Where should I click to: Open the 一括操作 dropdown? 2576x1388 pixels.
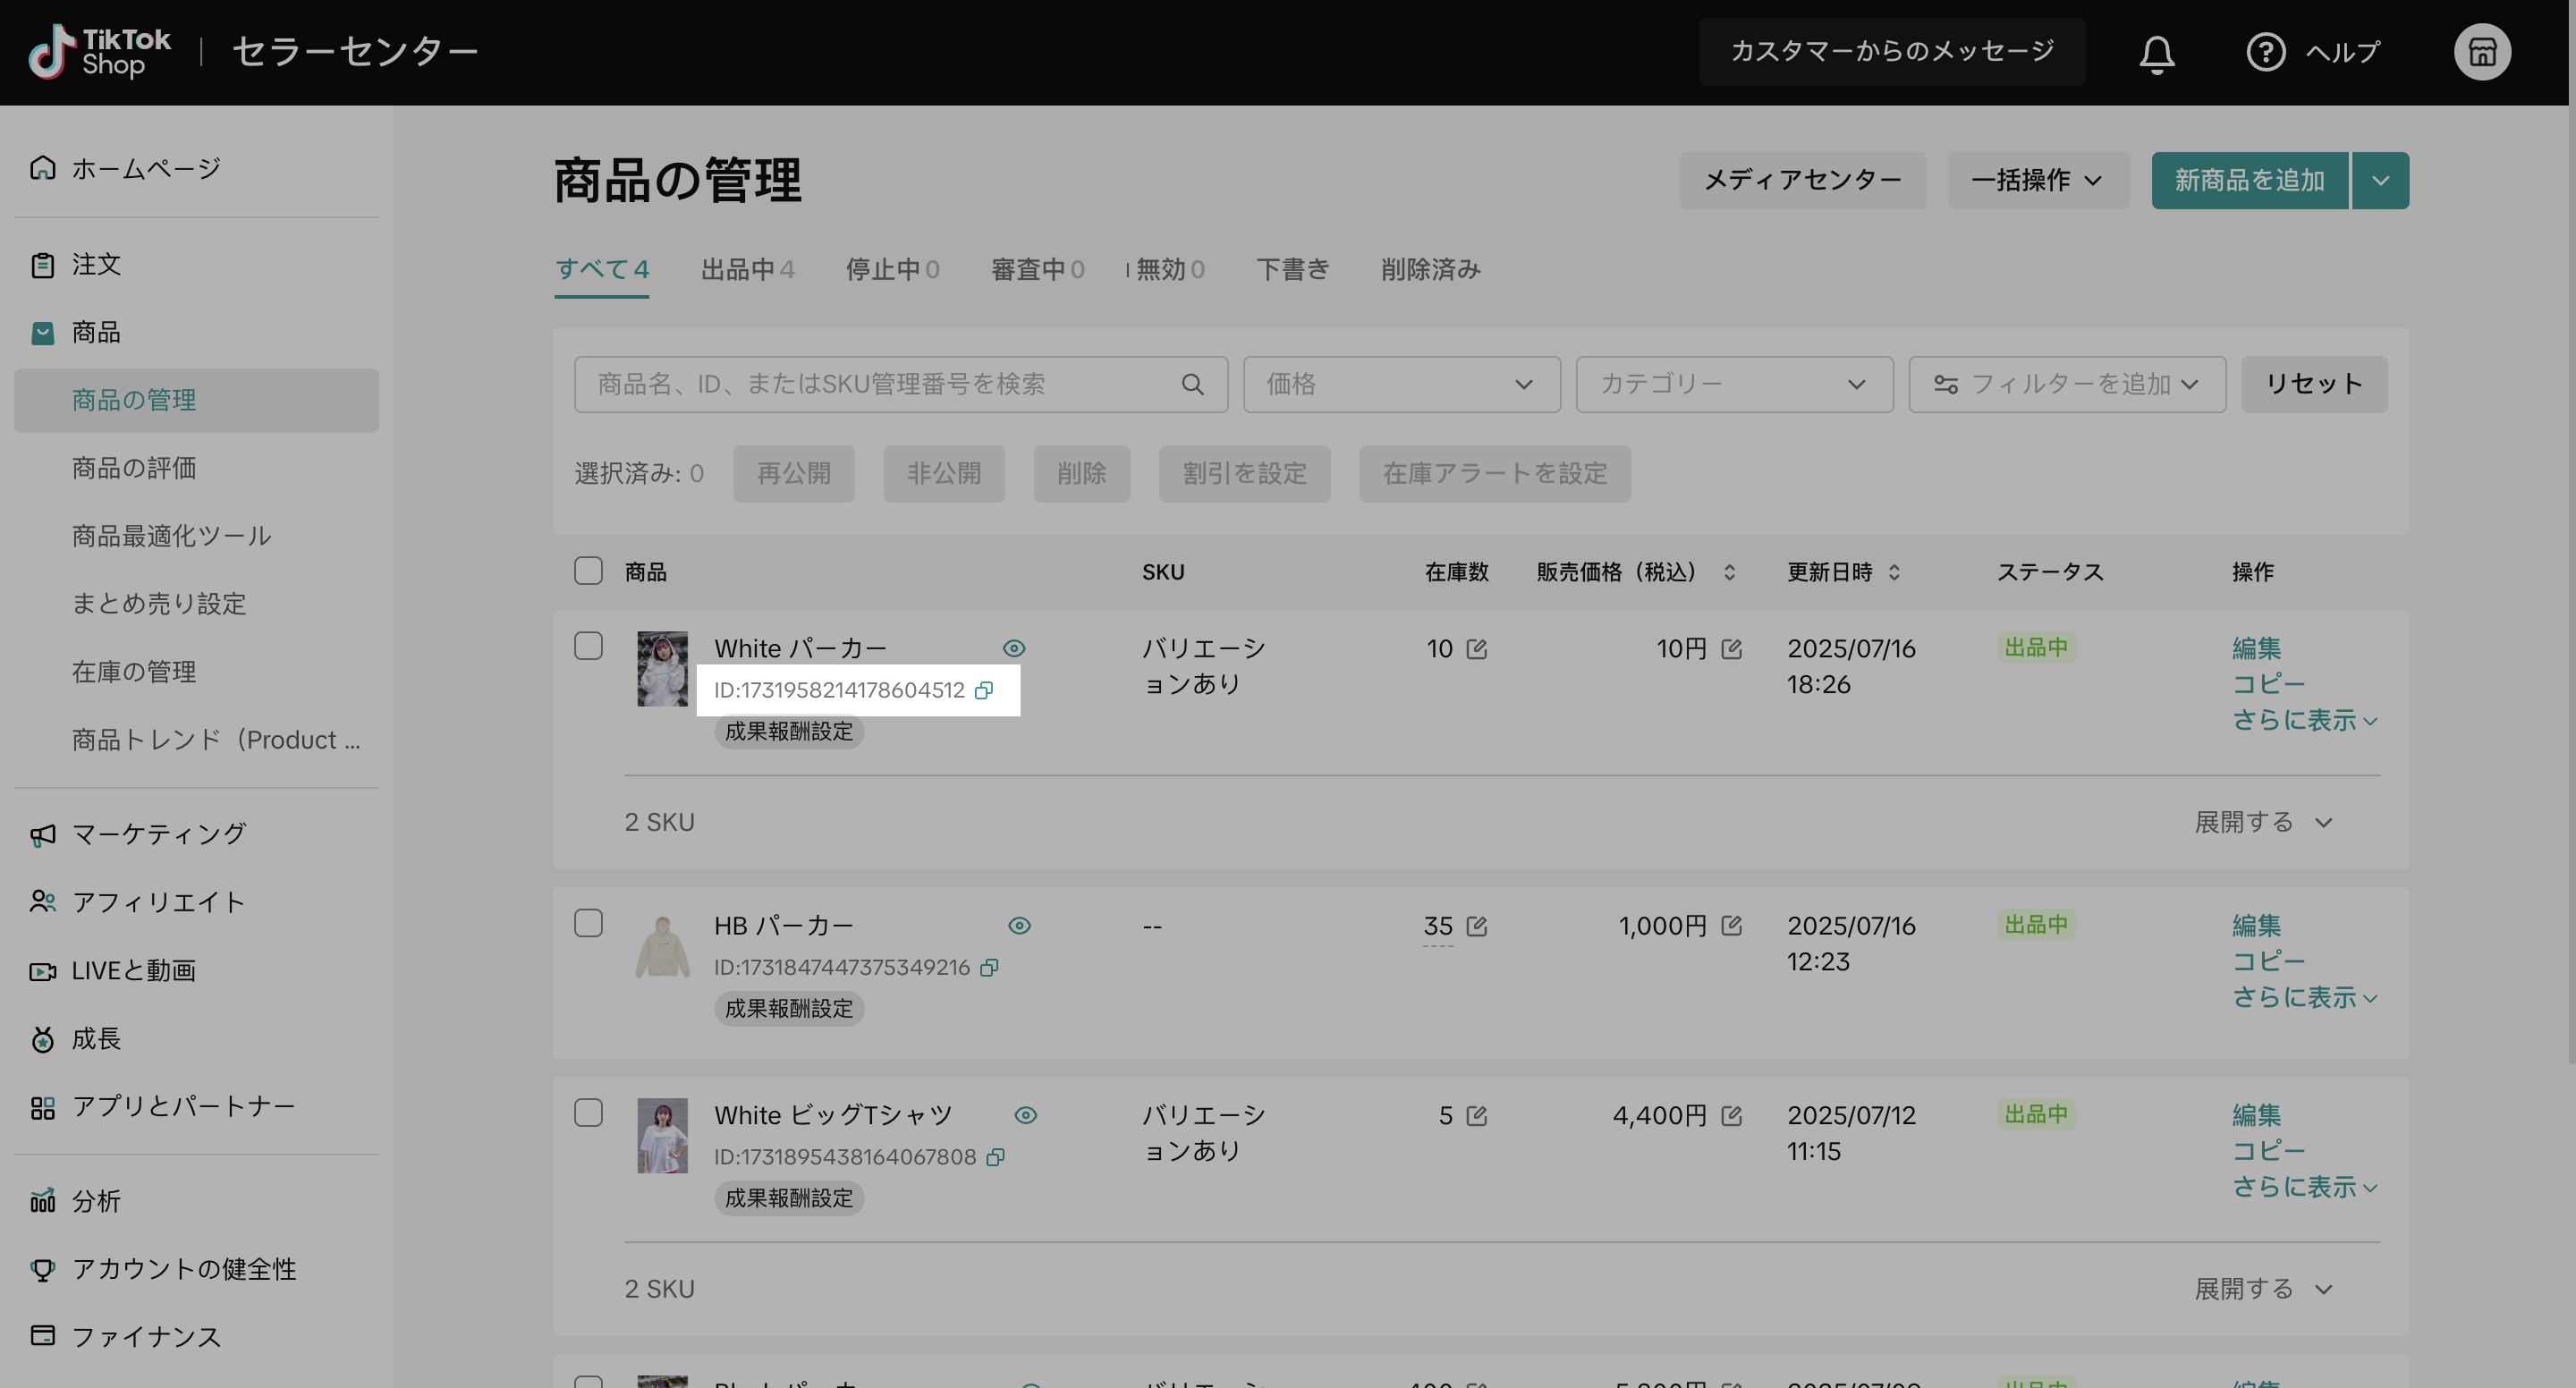click(2037, 180)
